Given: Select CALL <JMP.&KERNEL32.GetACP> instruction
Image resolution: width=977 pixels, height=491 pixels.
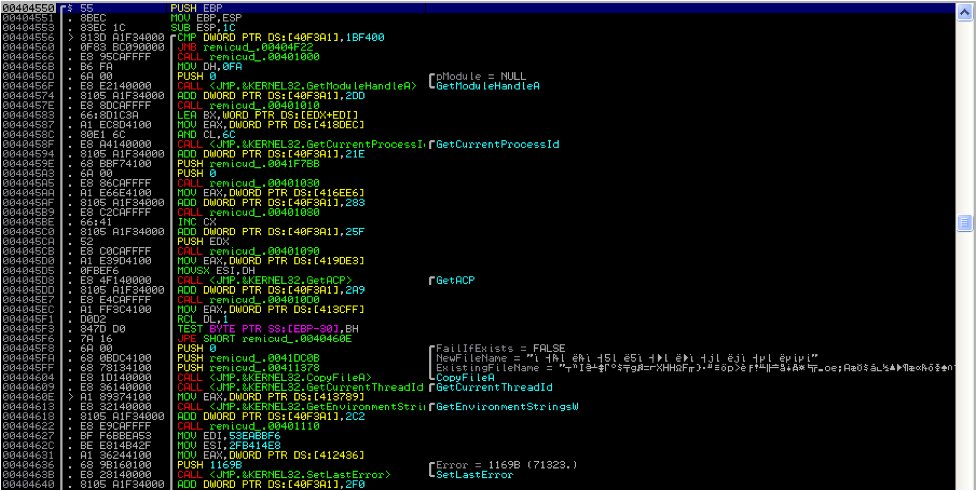Looking at the screenshot, I should [265, 280].
